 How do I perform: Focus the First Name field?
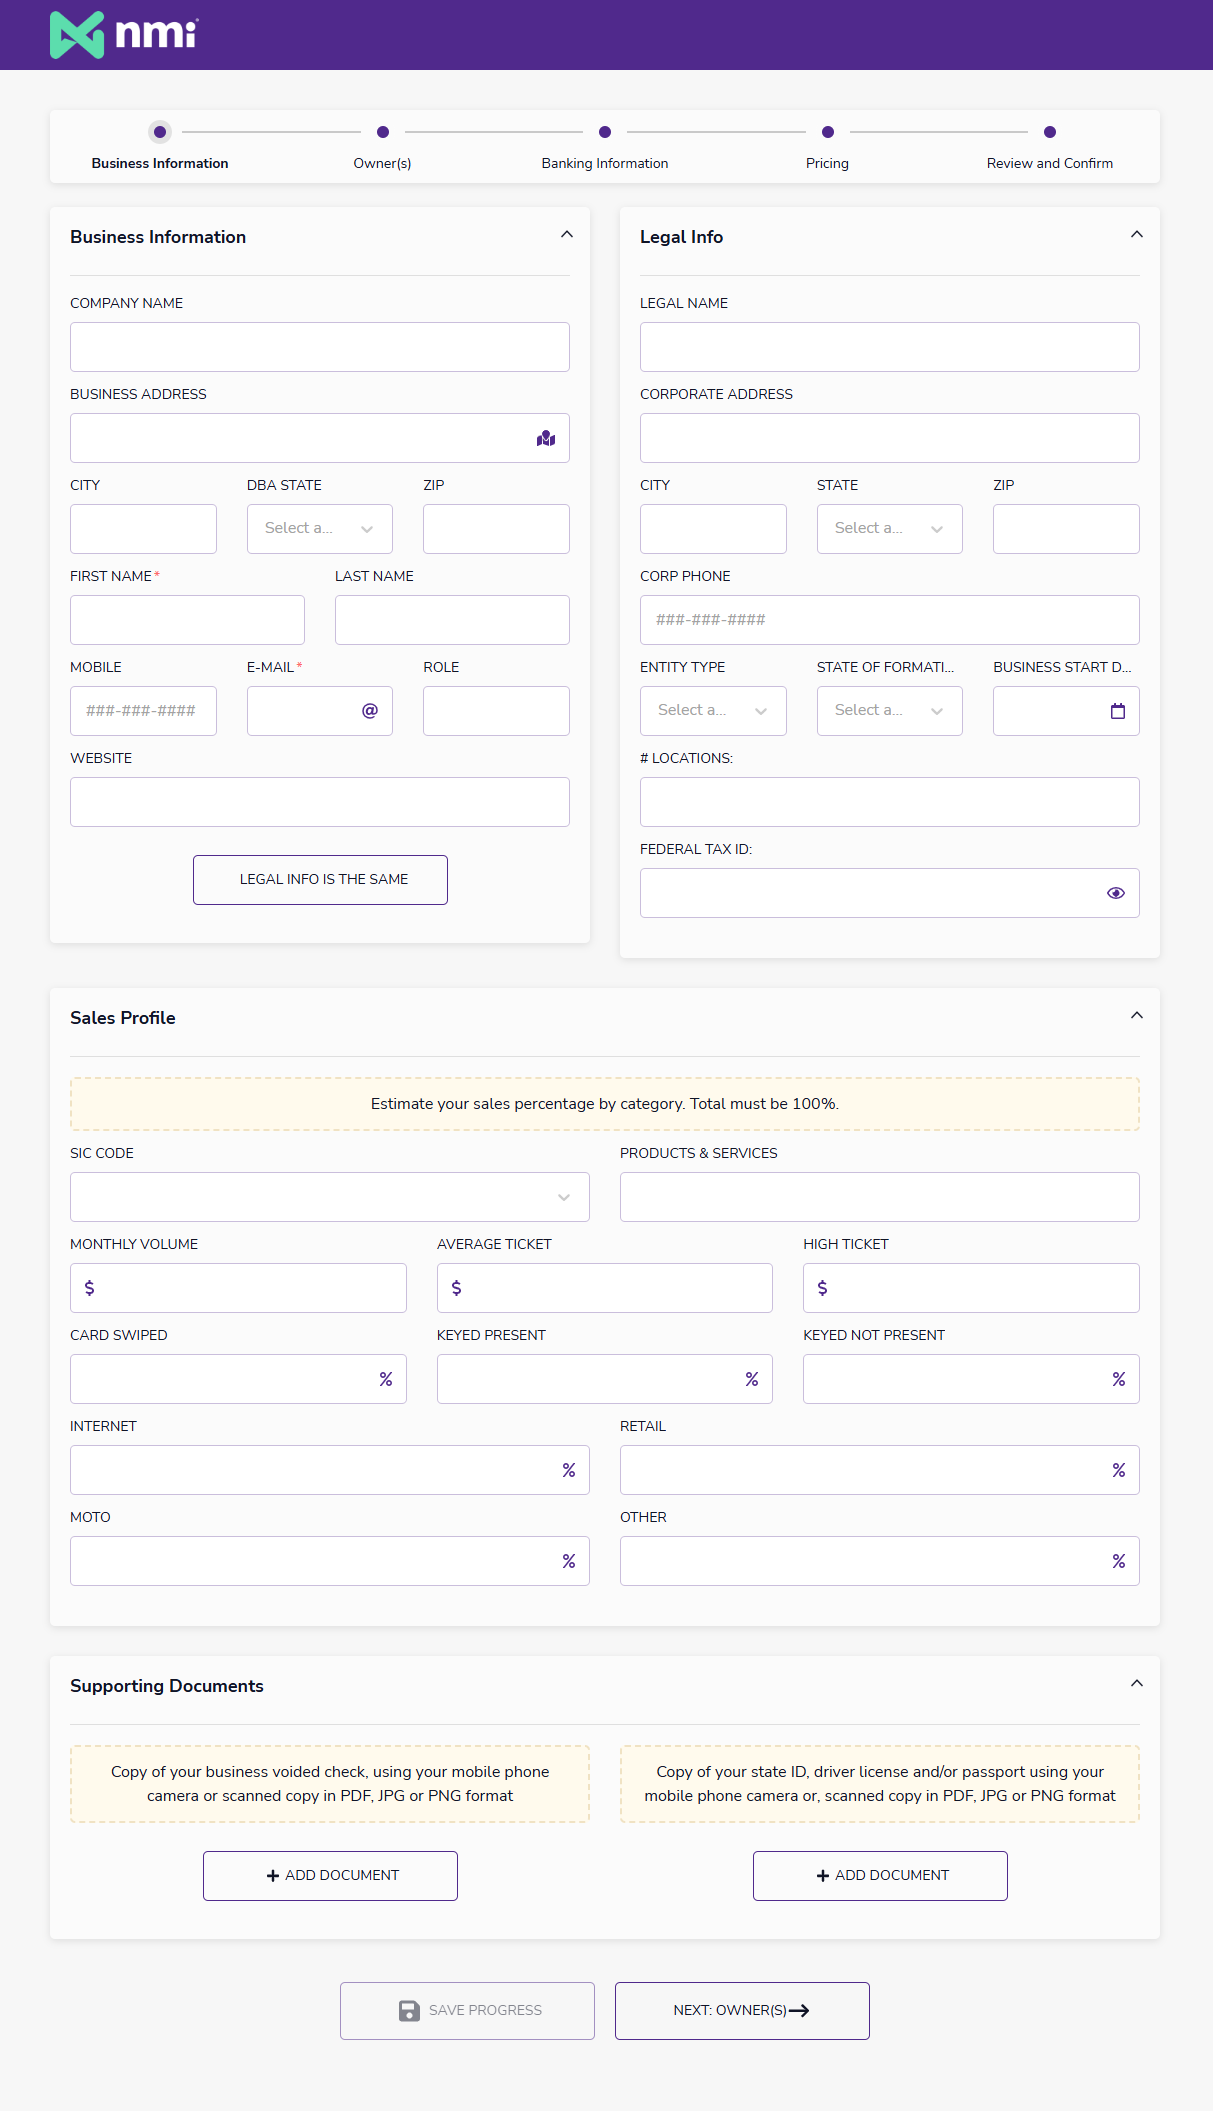pyautogui.click(x=187, y=620)
